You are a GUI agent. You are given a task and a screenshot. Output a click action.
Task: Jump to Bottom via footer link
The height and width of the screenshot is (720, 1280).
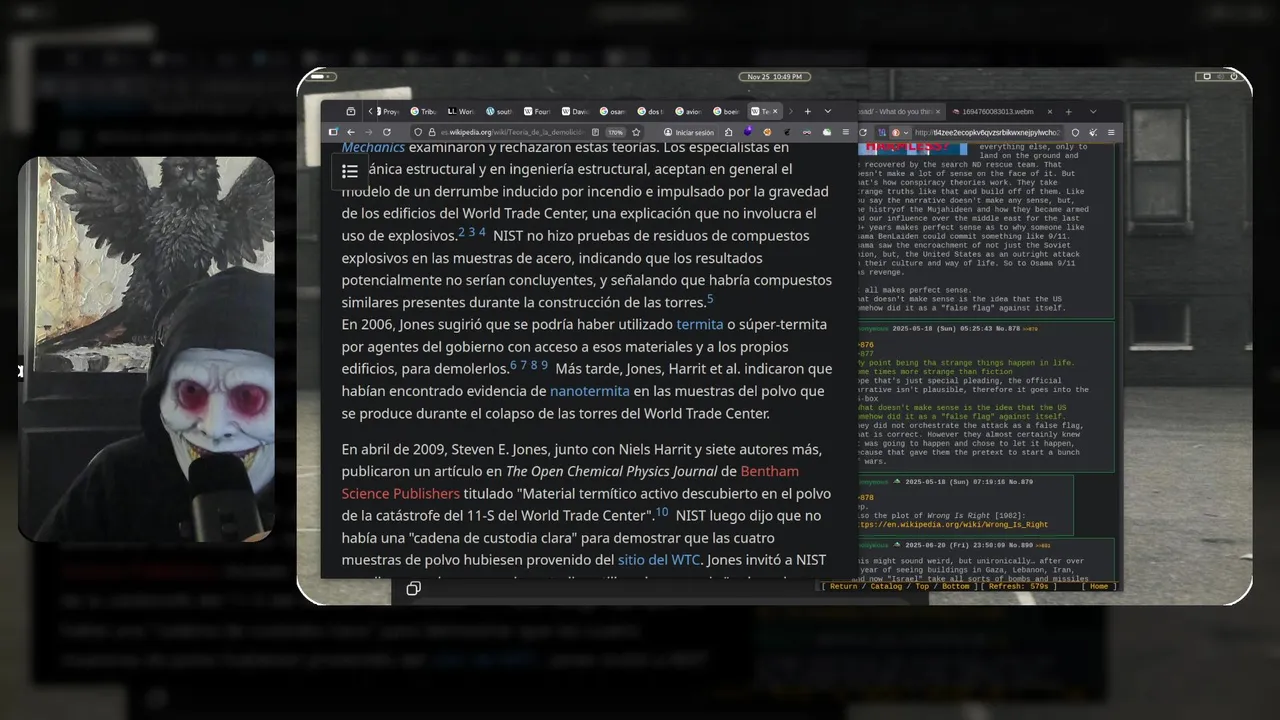(956, 586)
